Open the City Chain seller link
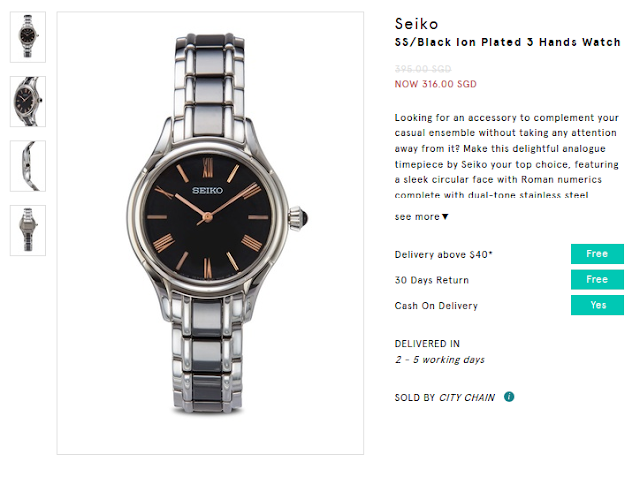This screenshot has width=640, height=492. coord(467,398)
